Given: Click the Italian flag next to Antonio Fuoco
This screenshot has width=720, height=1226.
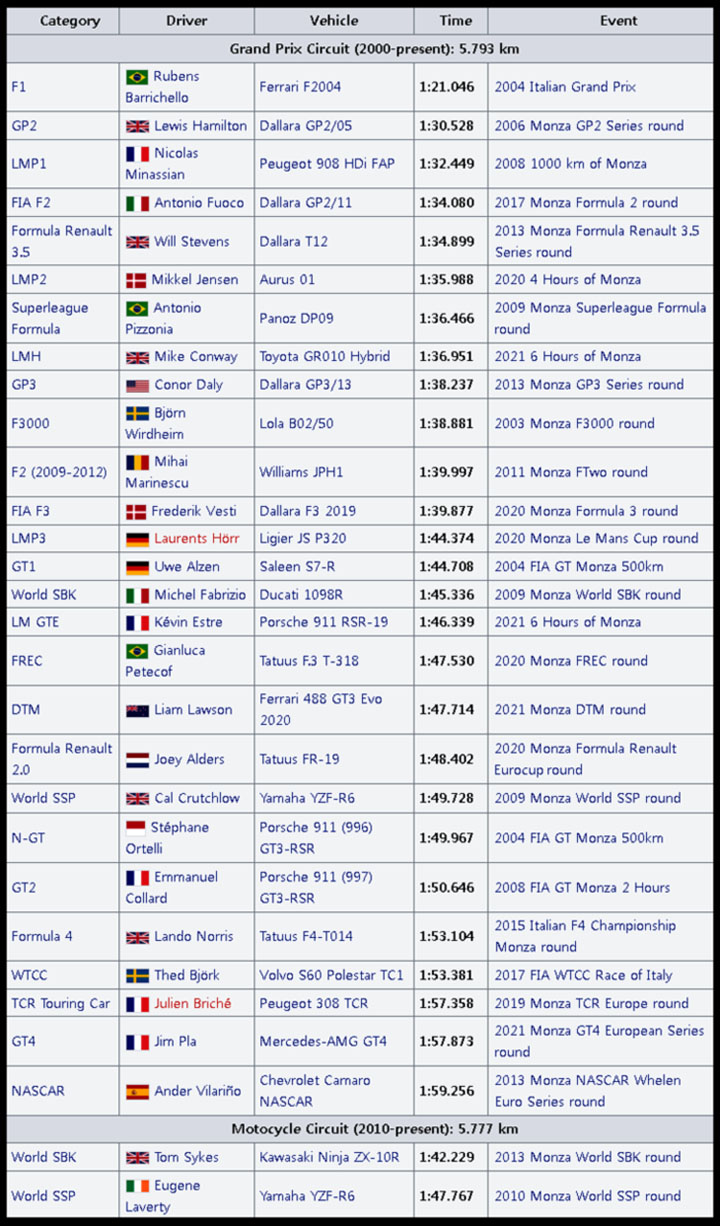Looking at the screenshot, I should [137, 203].
